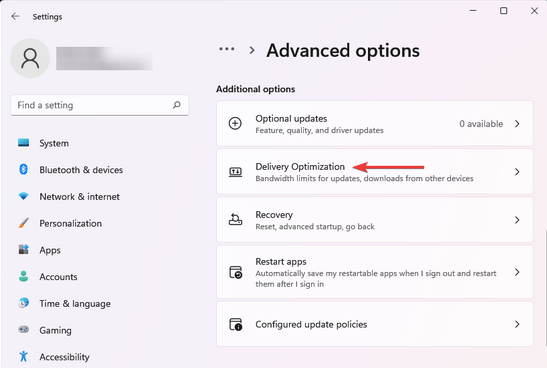The image size is (547, 368).
Task: Maximize the Settings window
Action: coord(503,11)
